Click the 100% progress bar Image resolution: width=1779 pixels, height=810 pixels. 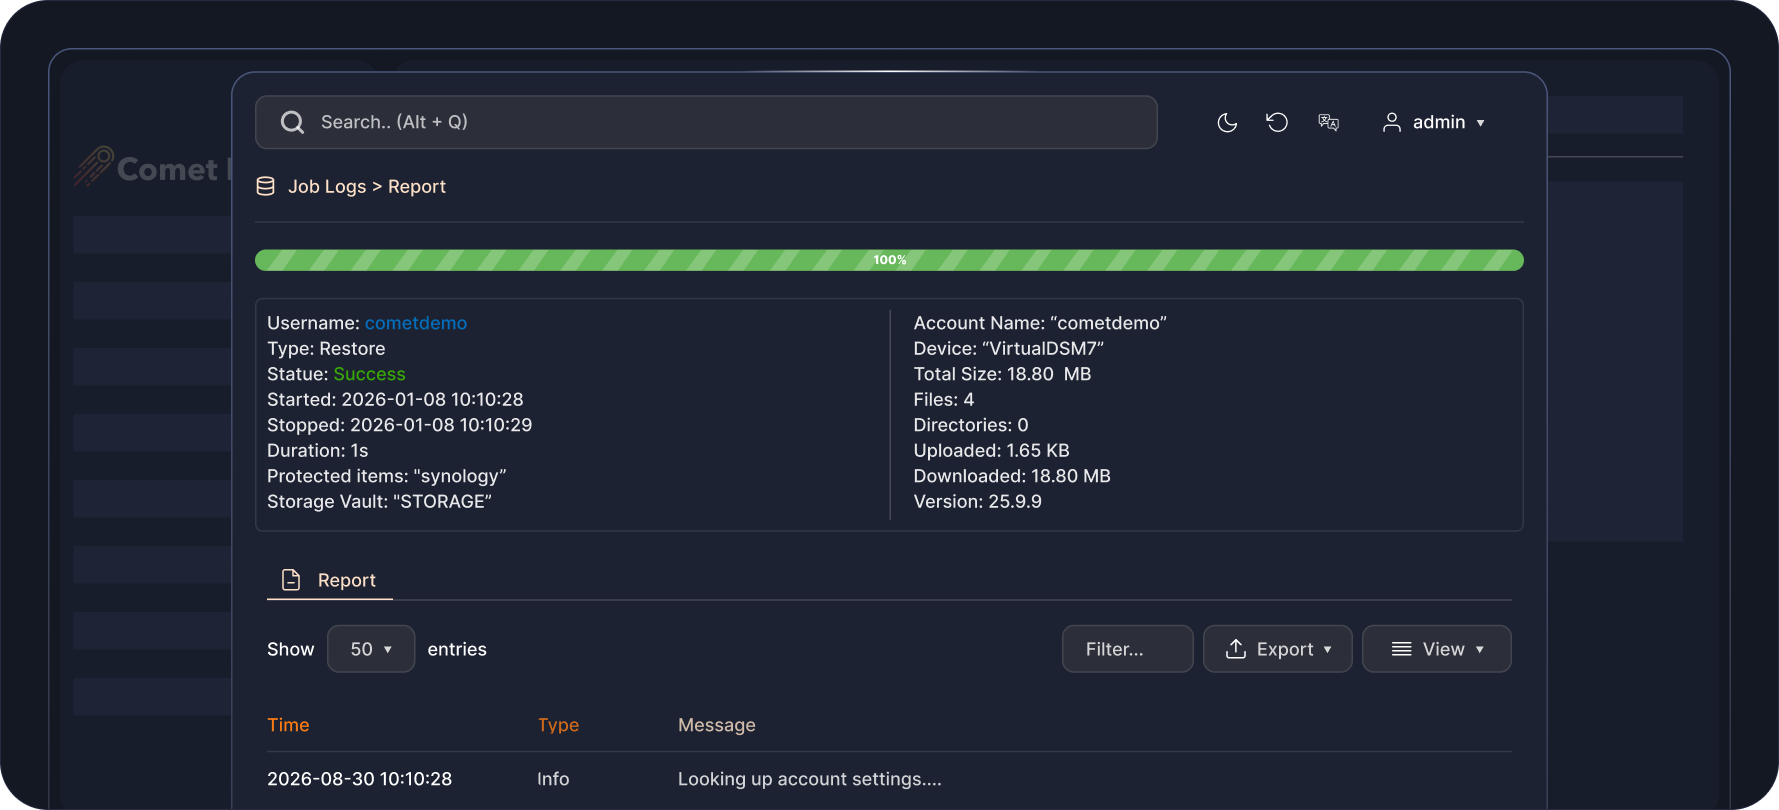coord(889,260)
